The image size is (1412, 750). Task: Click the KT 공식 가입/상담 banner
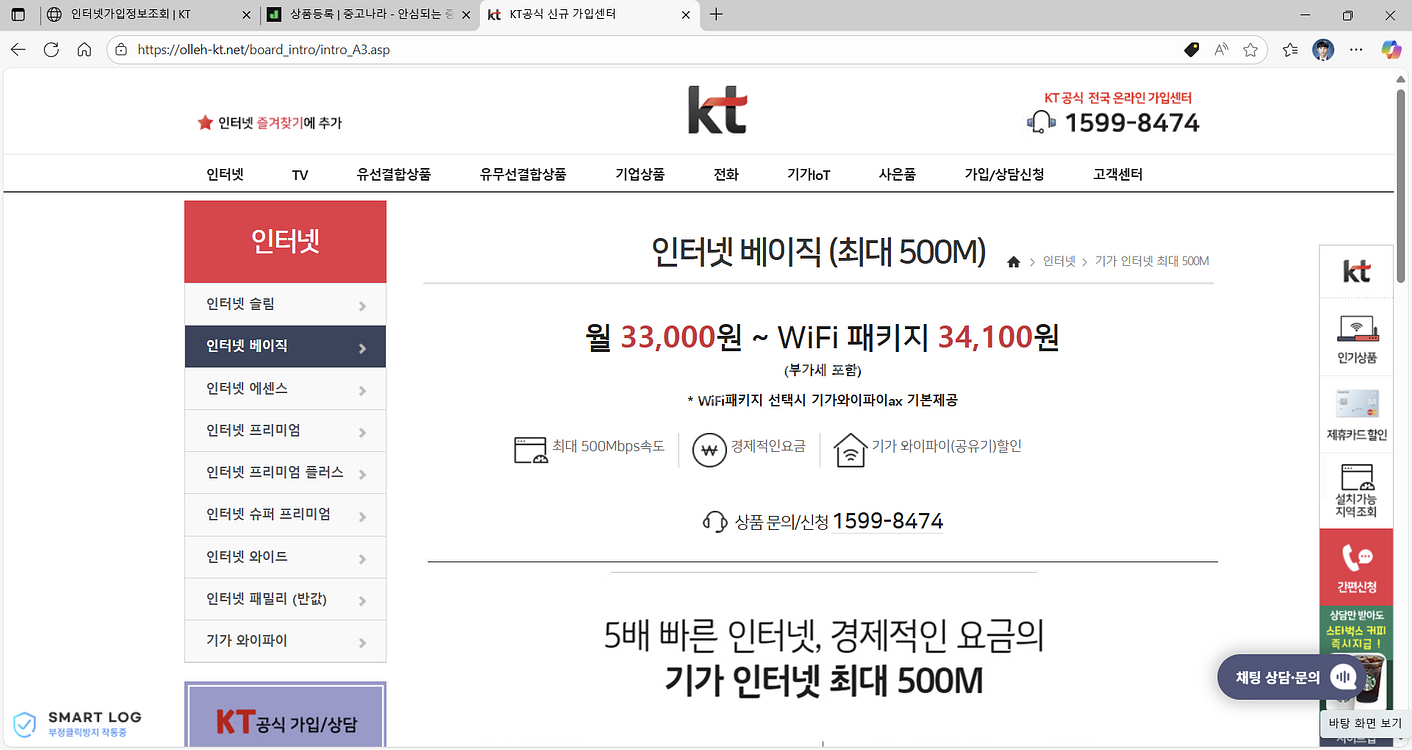point(285,715)
